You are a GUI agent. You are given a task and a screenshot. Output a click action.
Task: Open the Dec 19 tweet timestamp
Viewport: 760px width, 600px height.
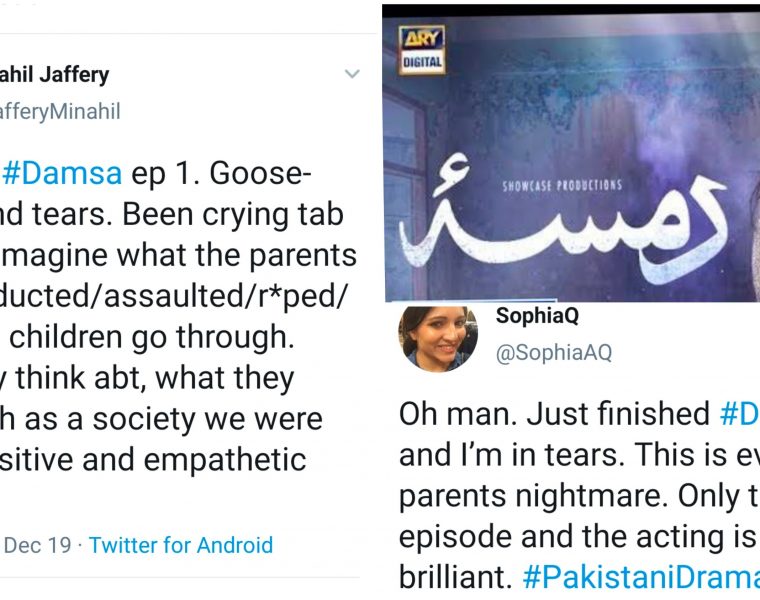[x=38, y=545]
